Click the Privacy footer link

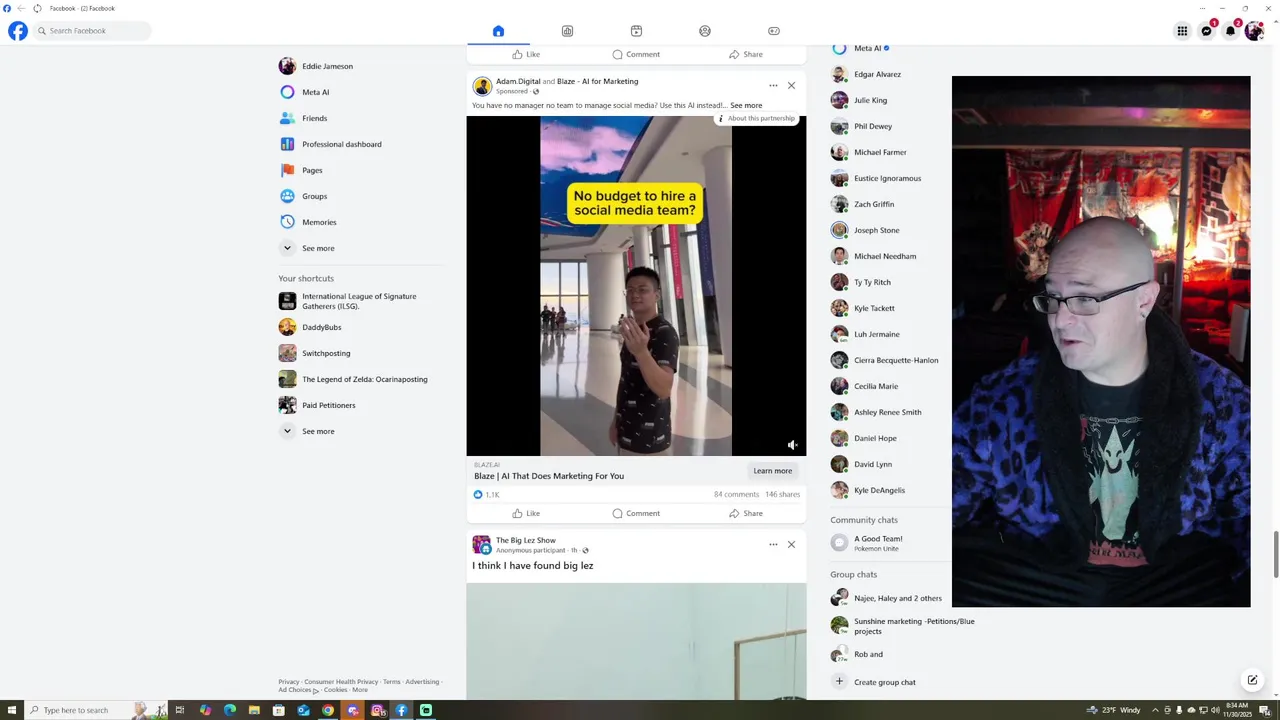pyautogui.click(x=289, y=682)
